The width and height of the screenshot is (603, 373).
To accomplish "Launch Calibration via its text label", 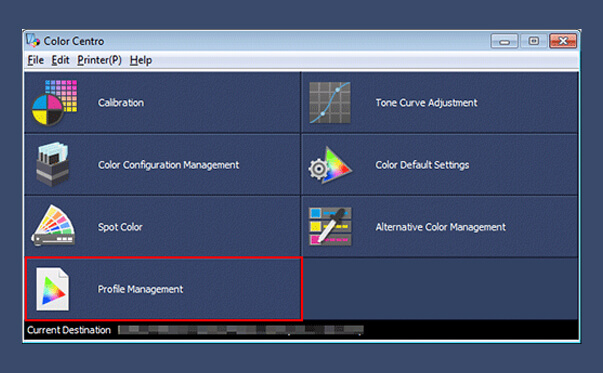I will click(x=121, y=103).
